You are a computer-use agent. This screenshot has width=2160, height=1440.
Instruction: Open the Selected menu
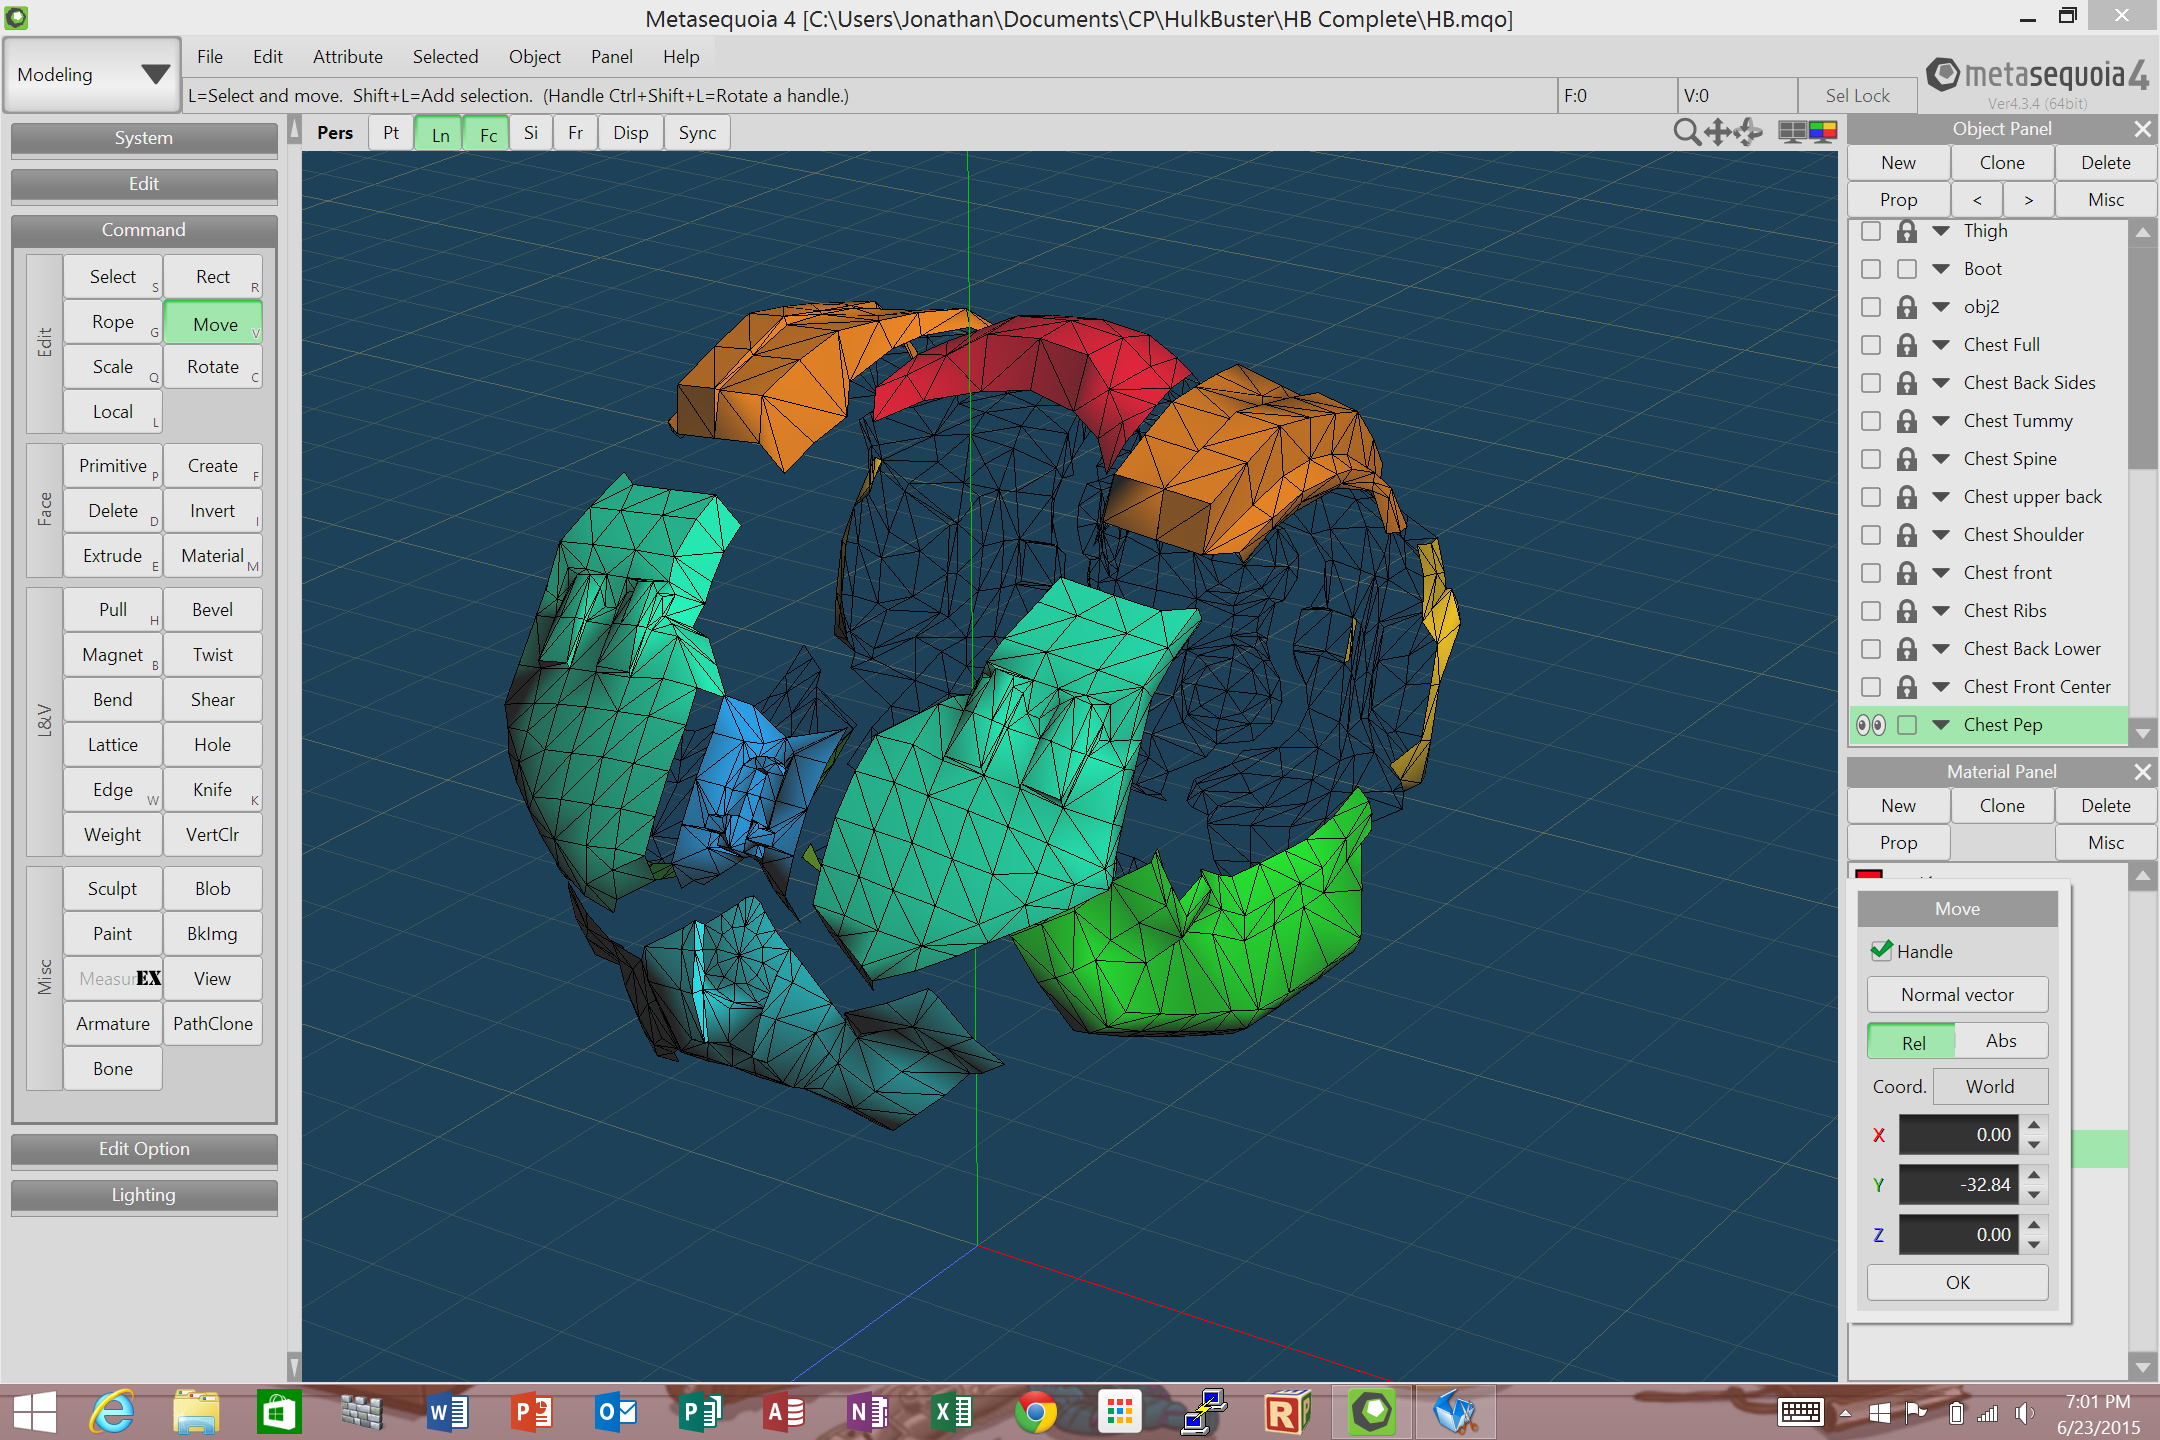(445, 57)
